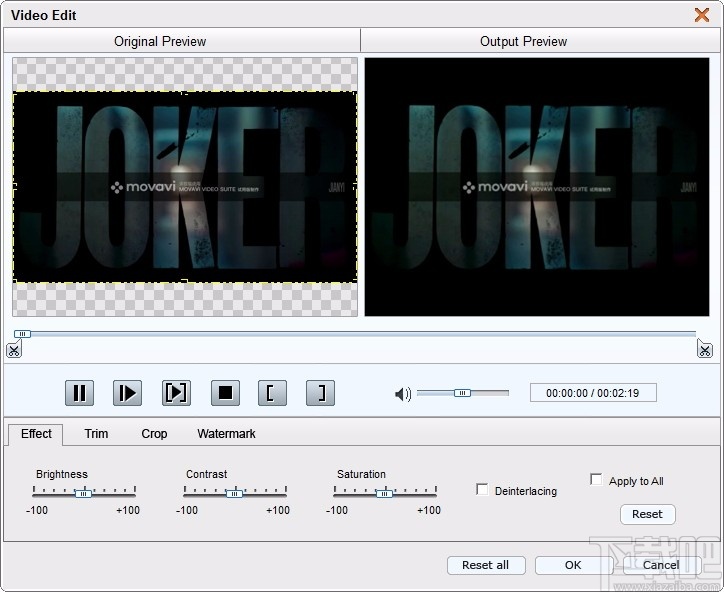
Task: Click the Pause playback button
Action: tap(79, 393)
